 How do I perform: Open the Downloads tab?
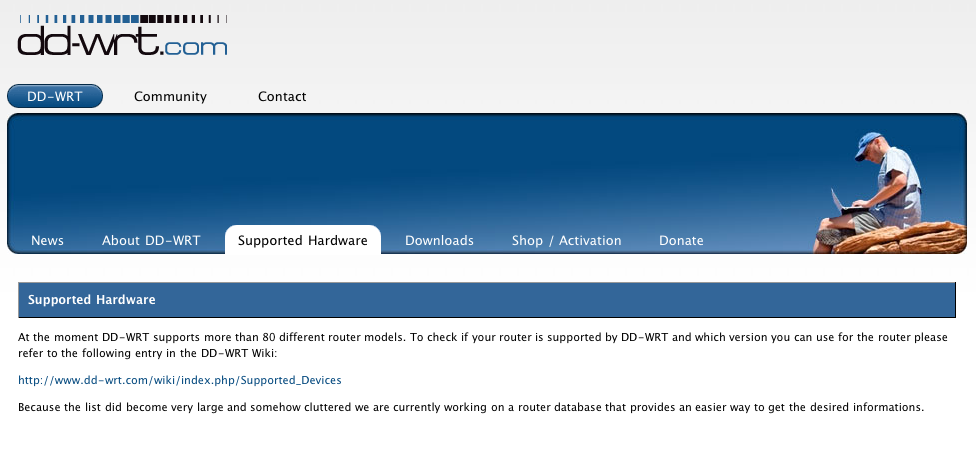tap(439, 240)
